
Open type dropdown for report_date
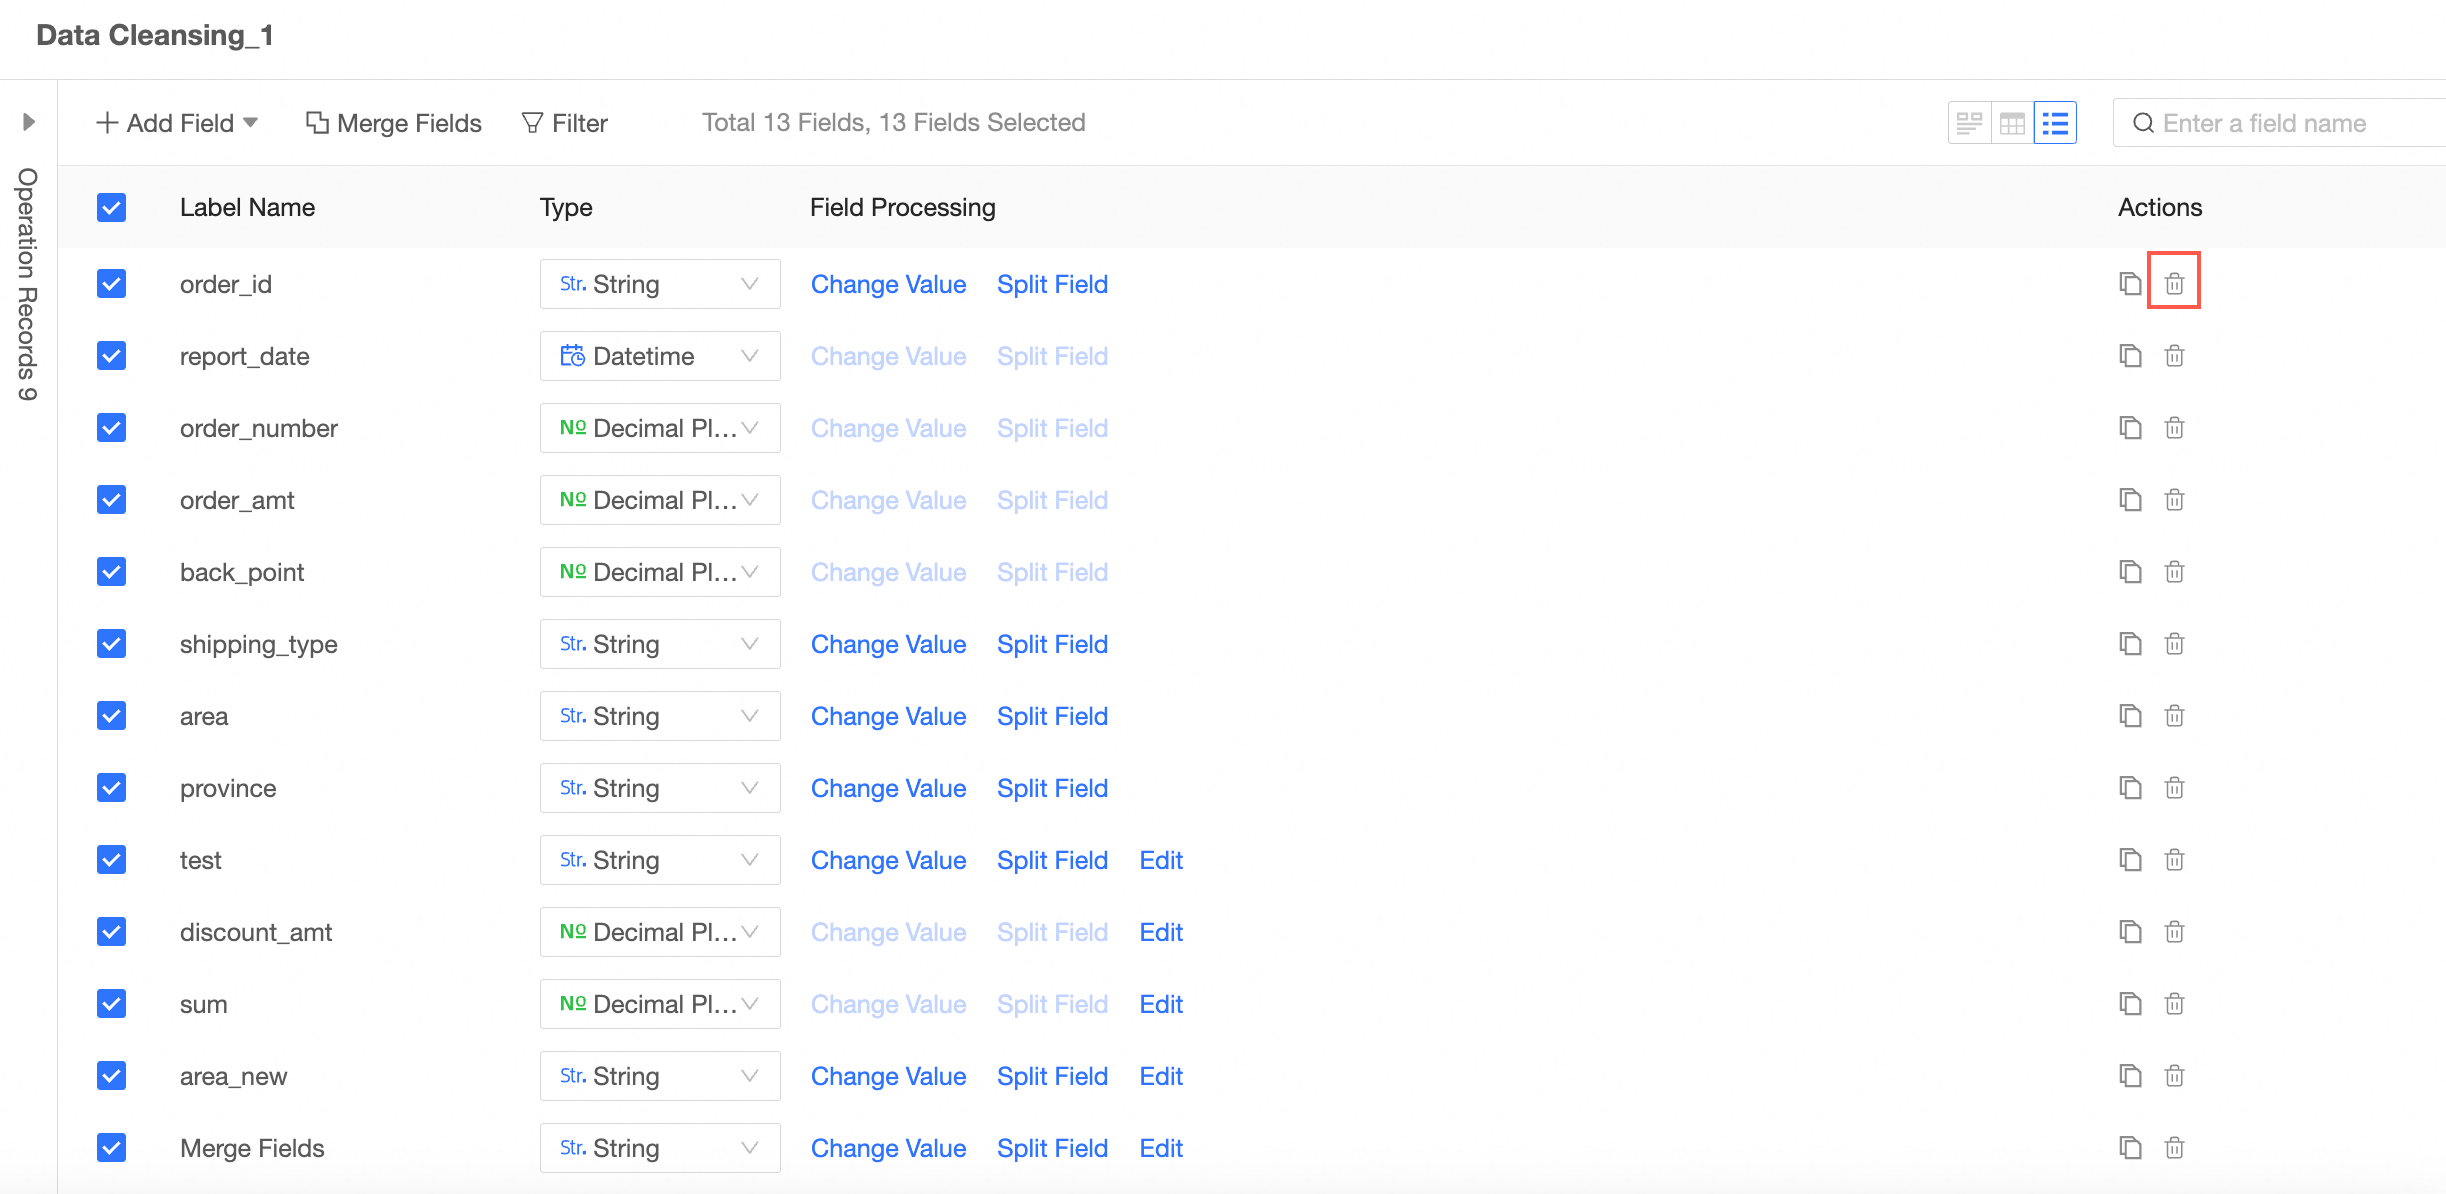(659, 356)
